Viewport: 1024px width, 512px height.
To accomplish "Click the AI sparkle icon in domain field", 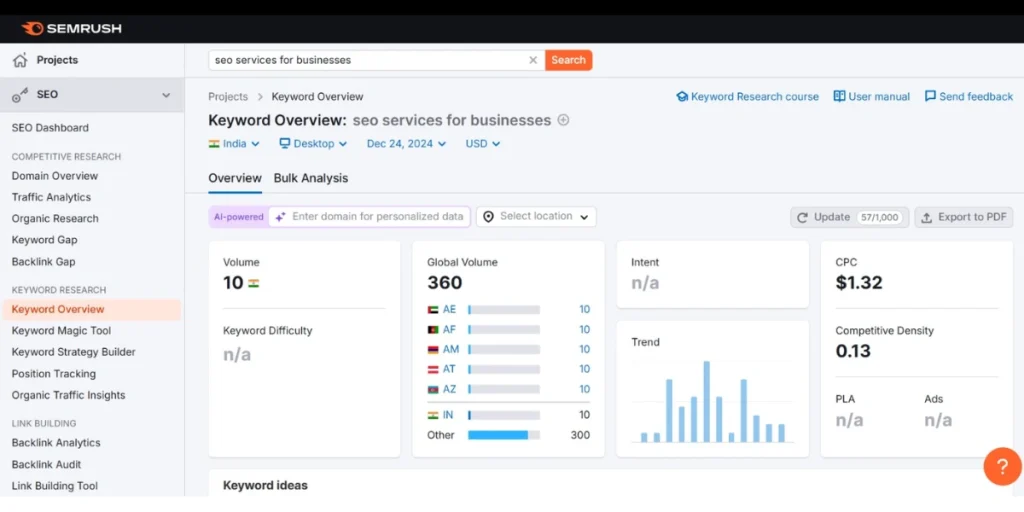I will pyautogui.click(x=280, y=217).
